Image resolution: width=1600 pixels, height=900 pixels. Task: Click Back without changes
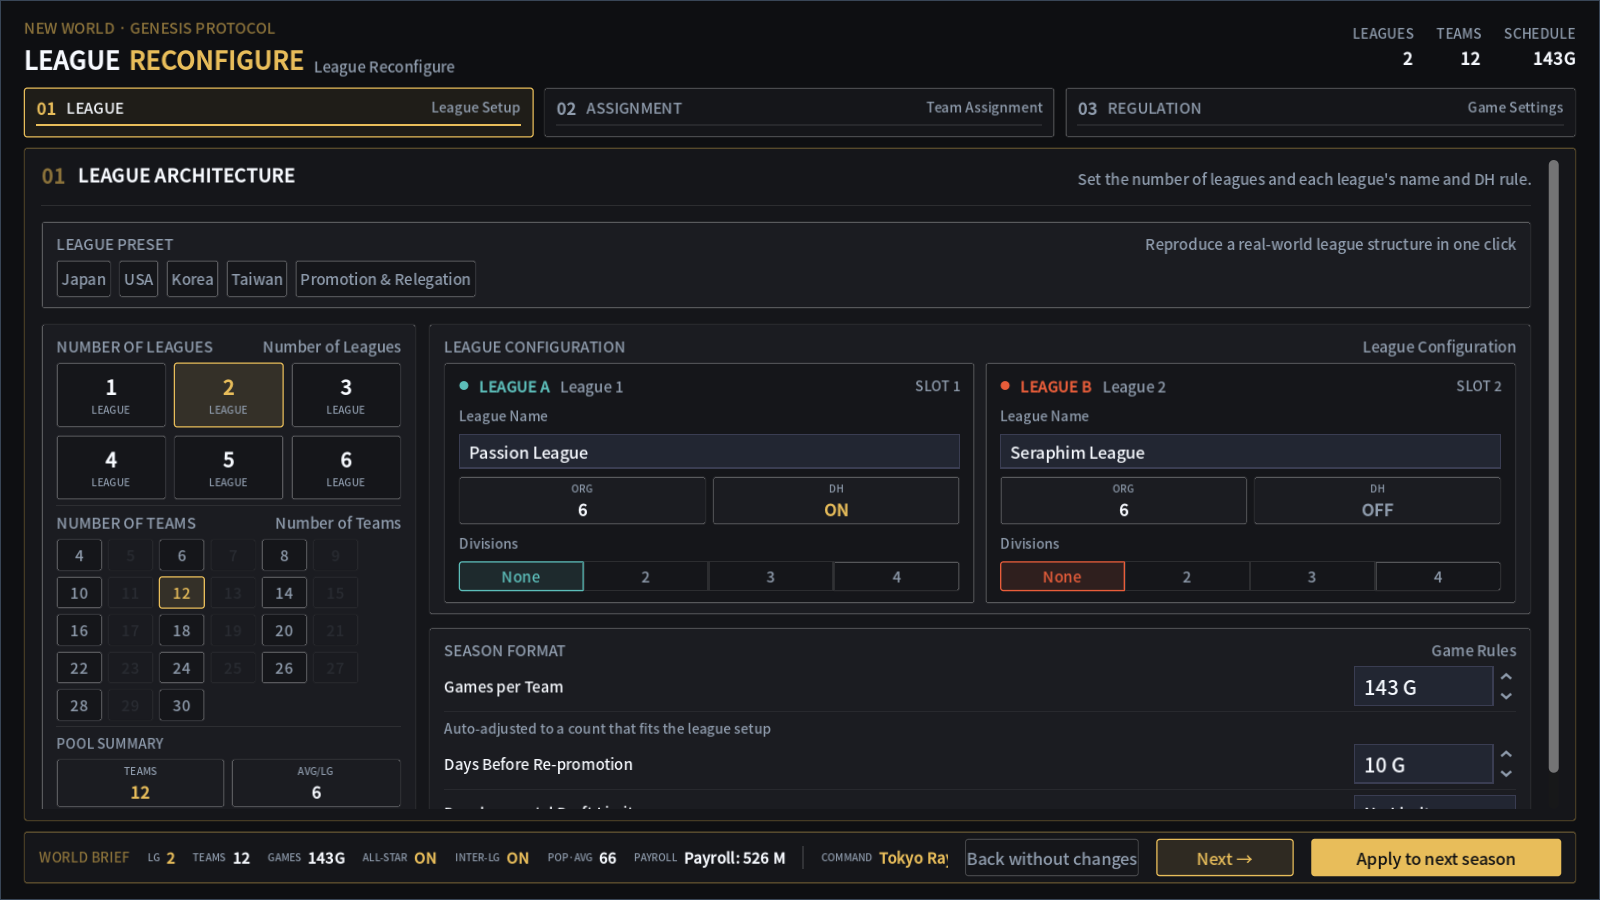pos(1051,858)
